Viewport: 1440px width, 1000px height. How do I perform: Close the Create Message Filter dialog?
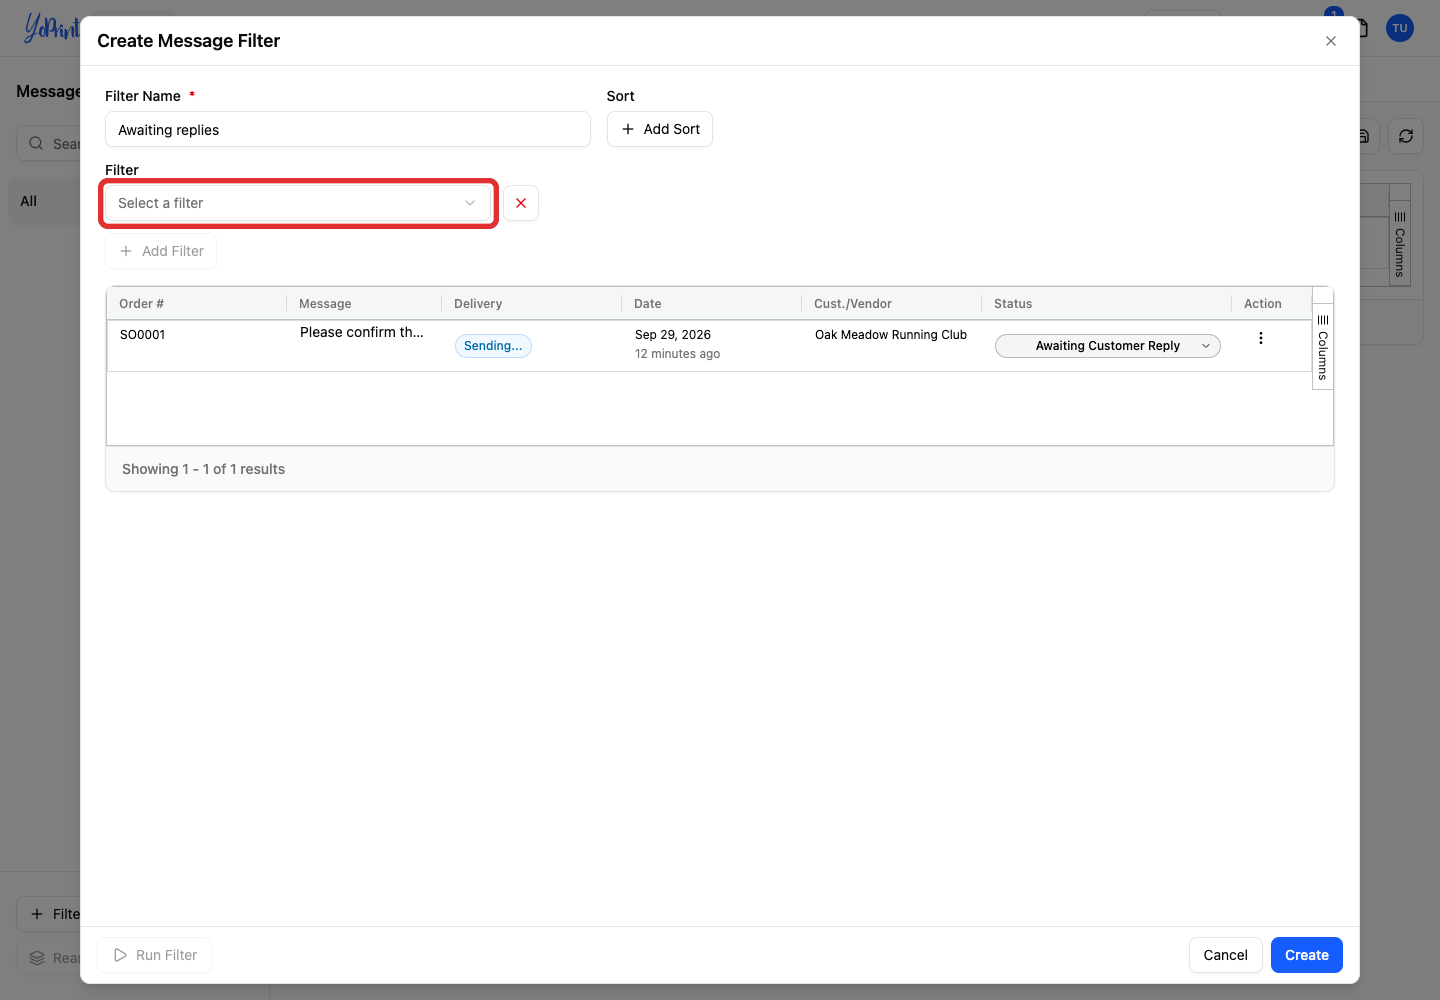[x=1330, y=41]
